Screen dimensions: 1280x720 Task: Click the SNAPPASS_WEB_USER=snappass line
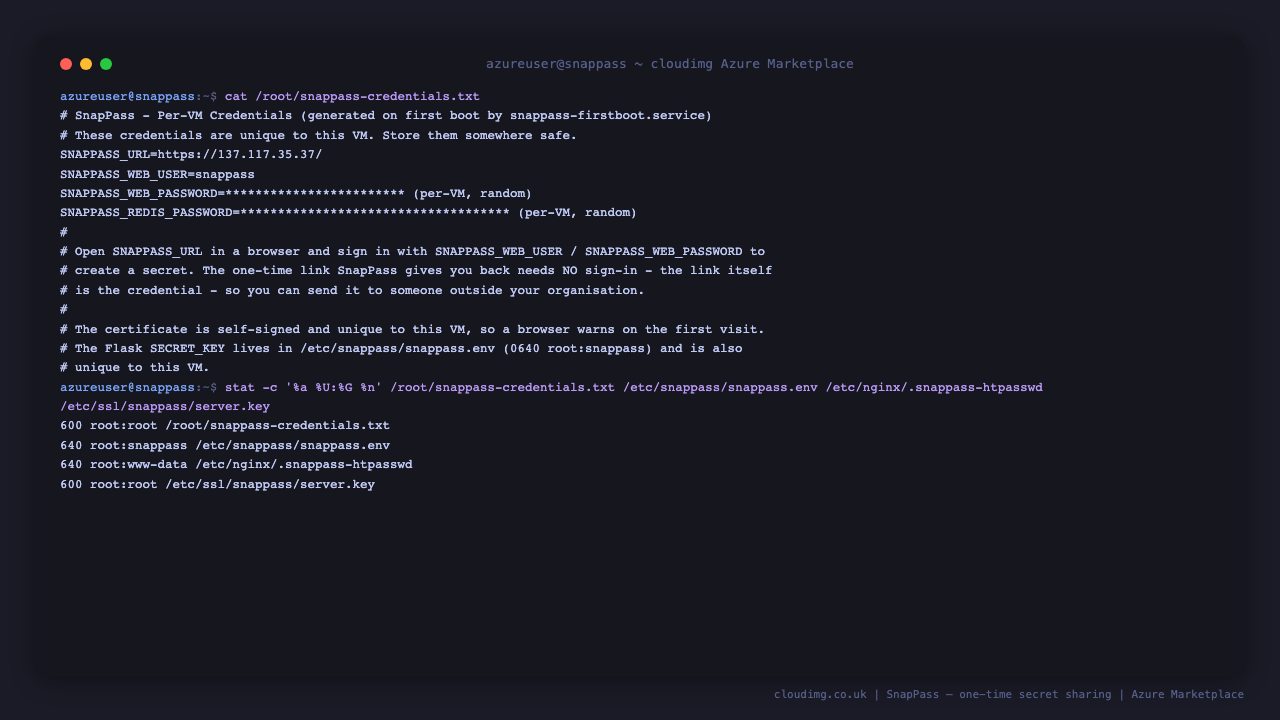157,174
